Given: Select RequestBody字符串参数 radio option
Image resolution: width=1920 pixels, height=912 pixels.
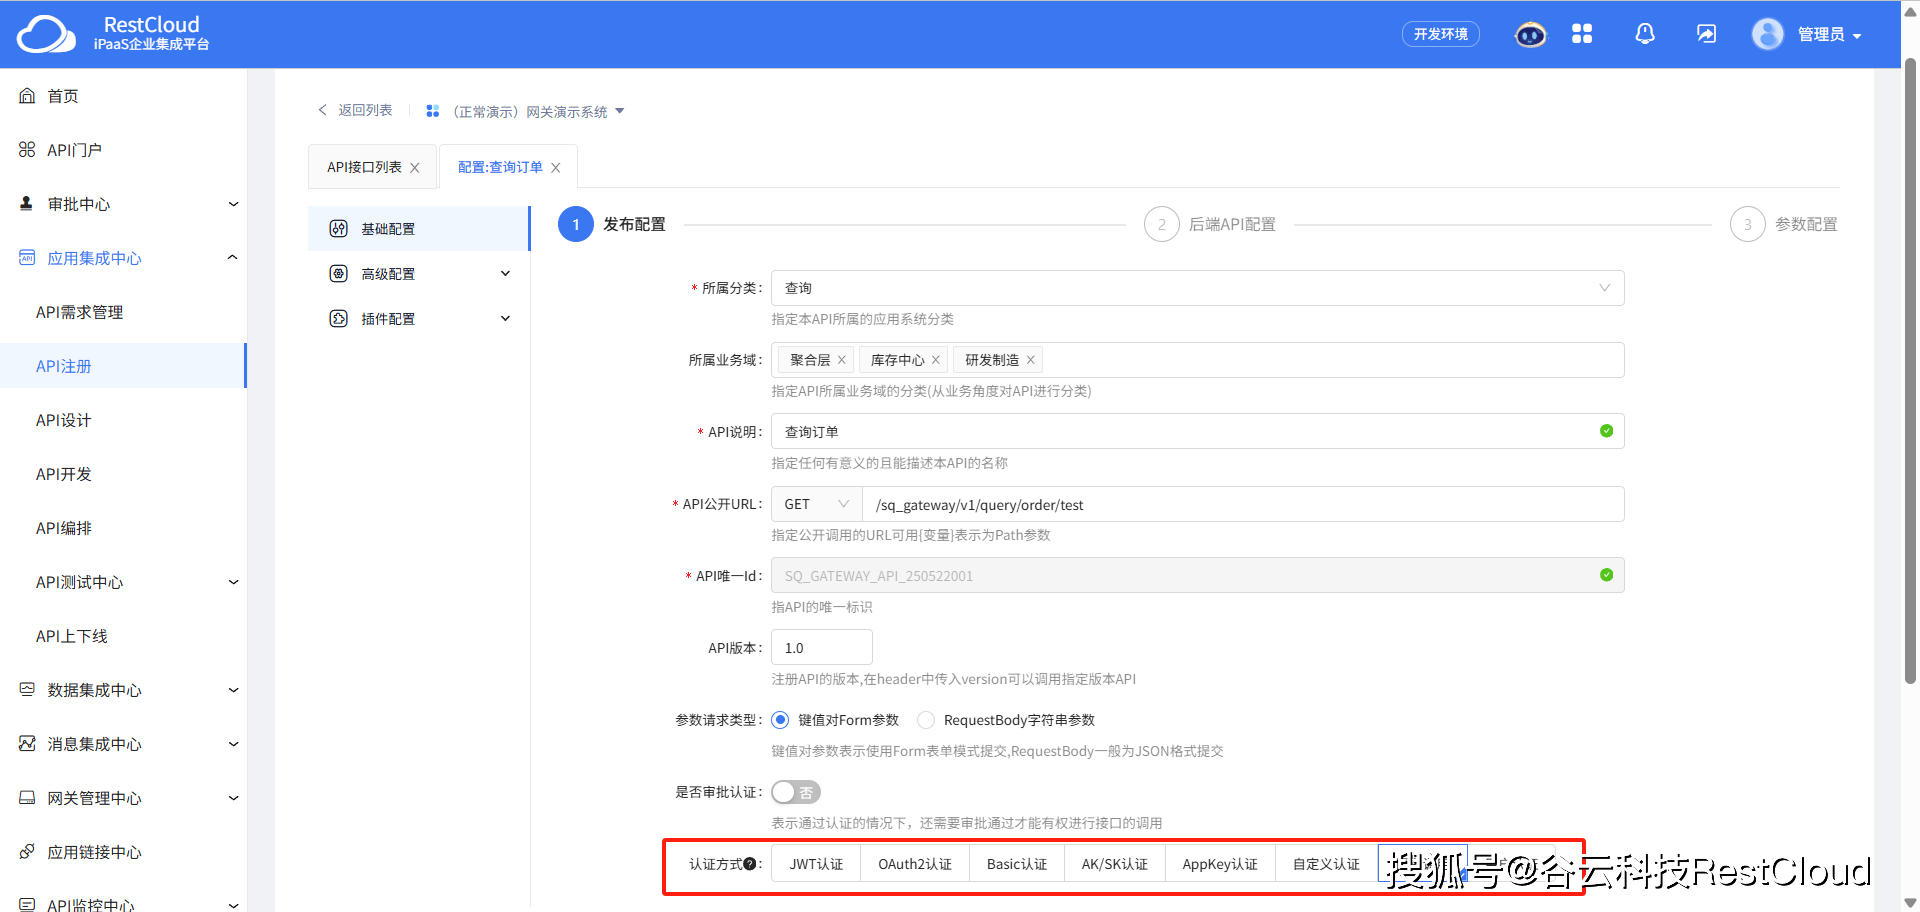Looking at the screenshot, I should pyautogui.click(x=925, y=719).
